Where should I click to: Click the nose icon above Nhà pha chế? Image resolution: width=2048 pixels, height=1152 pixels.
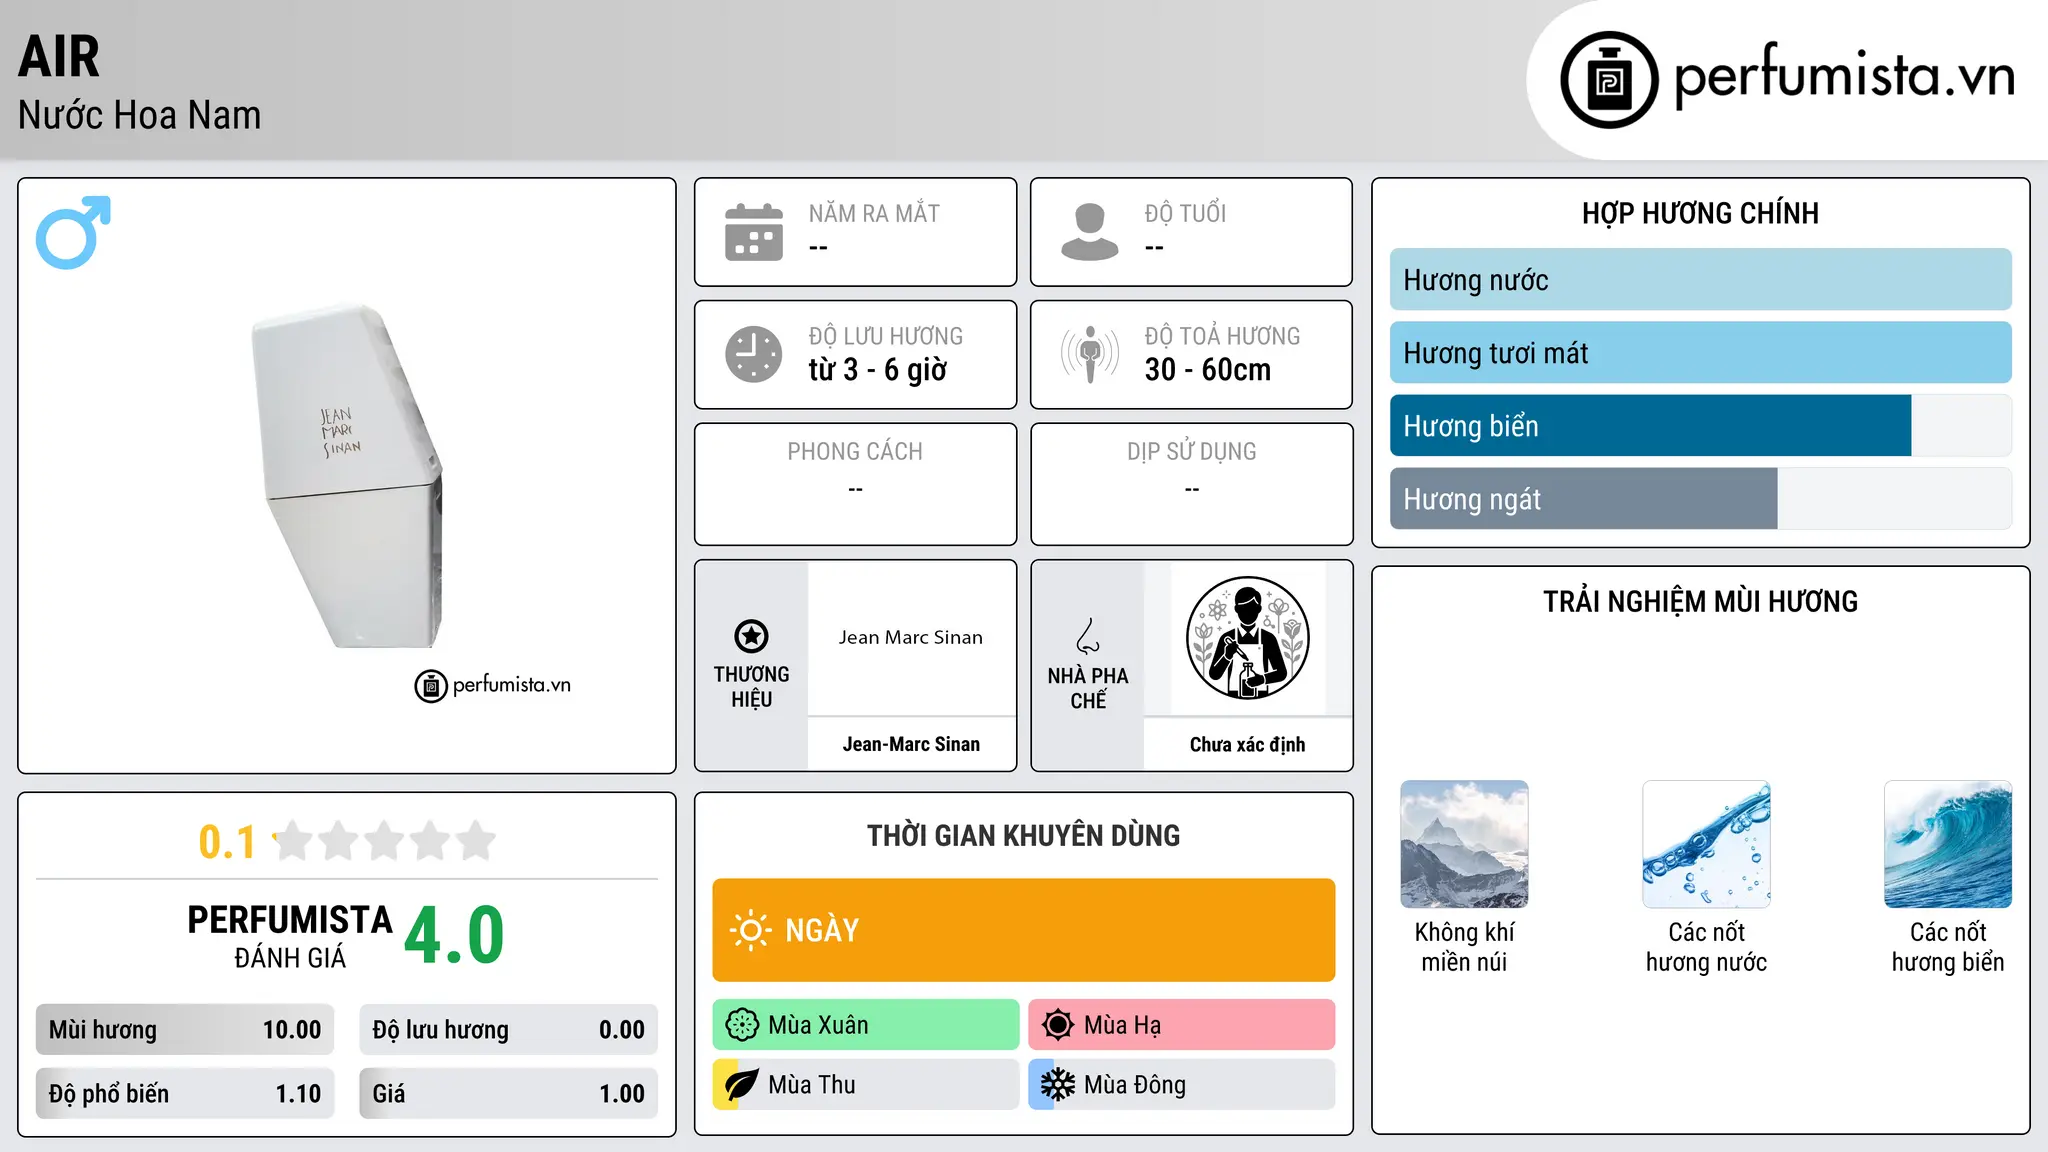coord(1088,636)
